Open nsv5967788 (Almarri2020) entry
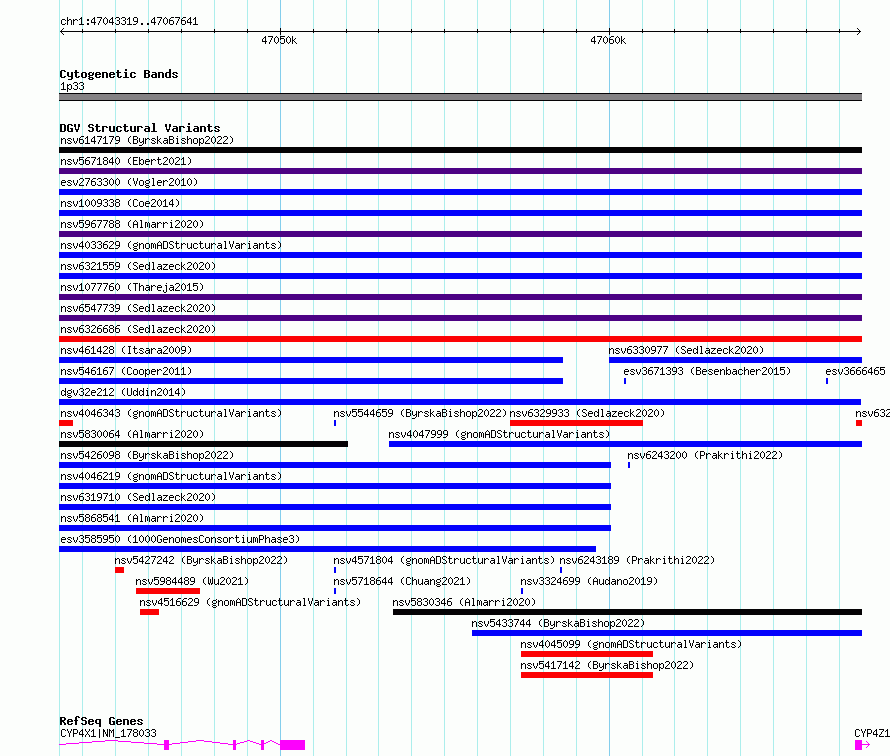Viewport: 890px width, 756px height. click(x=132, y=224)
